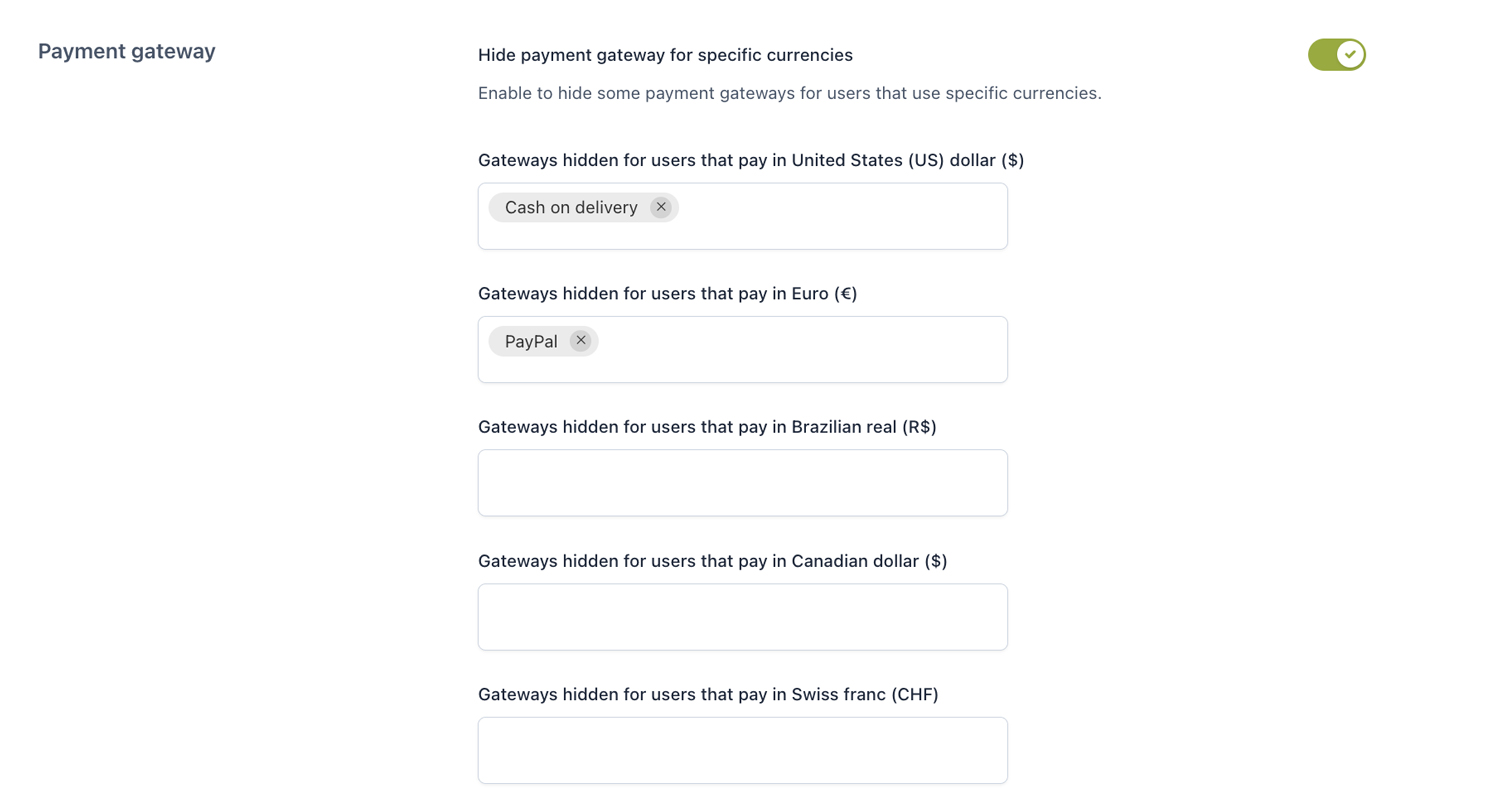Remove the Cash on delivery tag
The image size is (1500, 810).
click(660, 207)
